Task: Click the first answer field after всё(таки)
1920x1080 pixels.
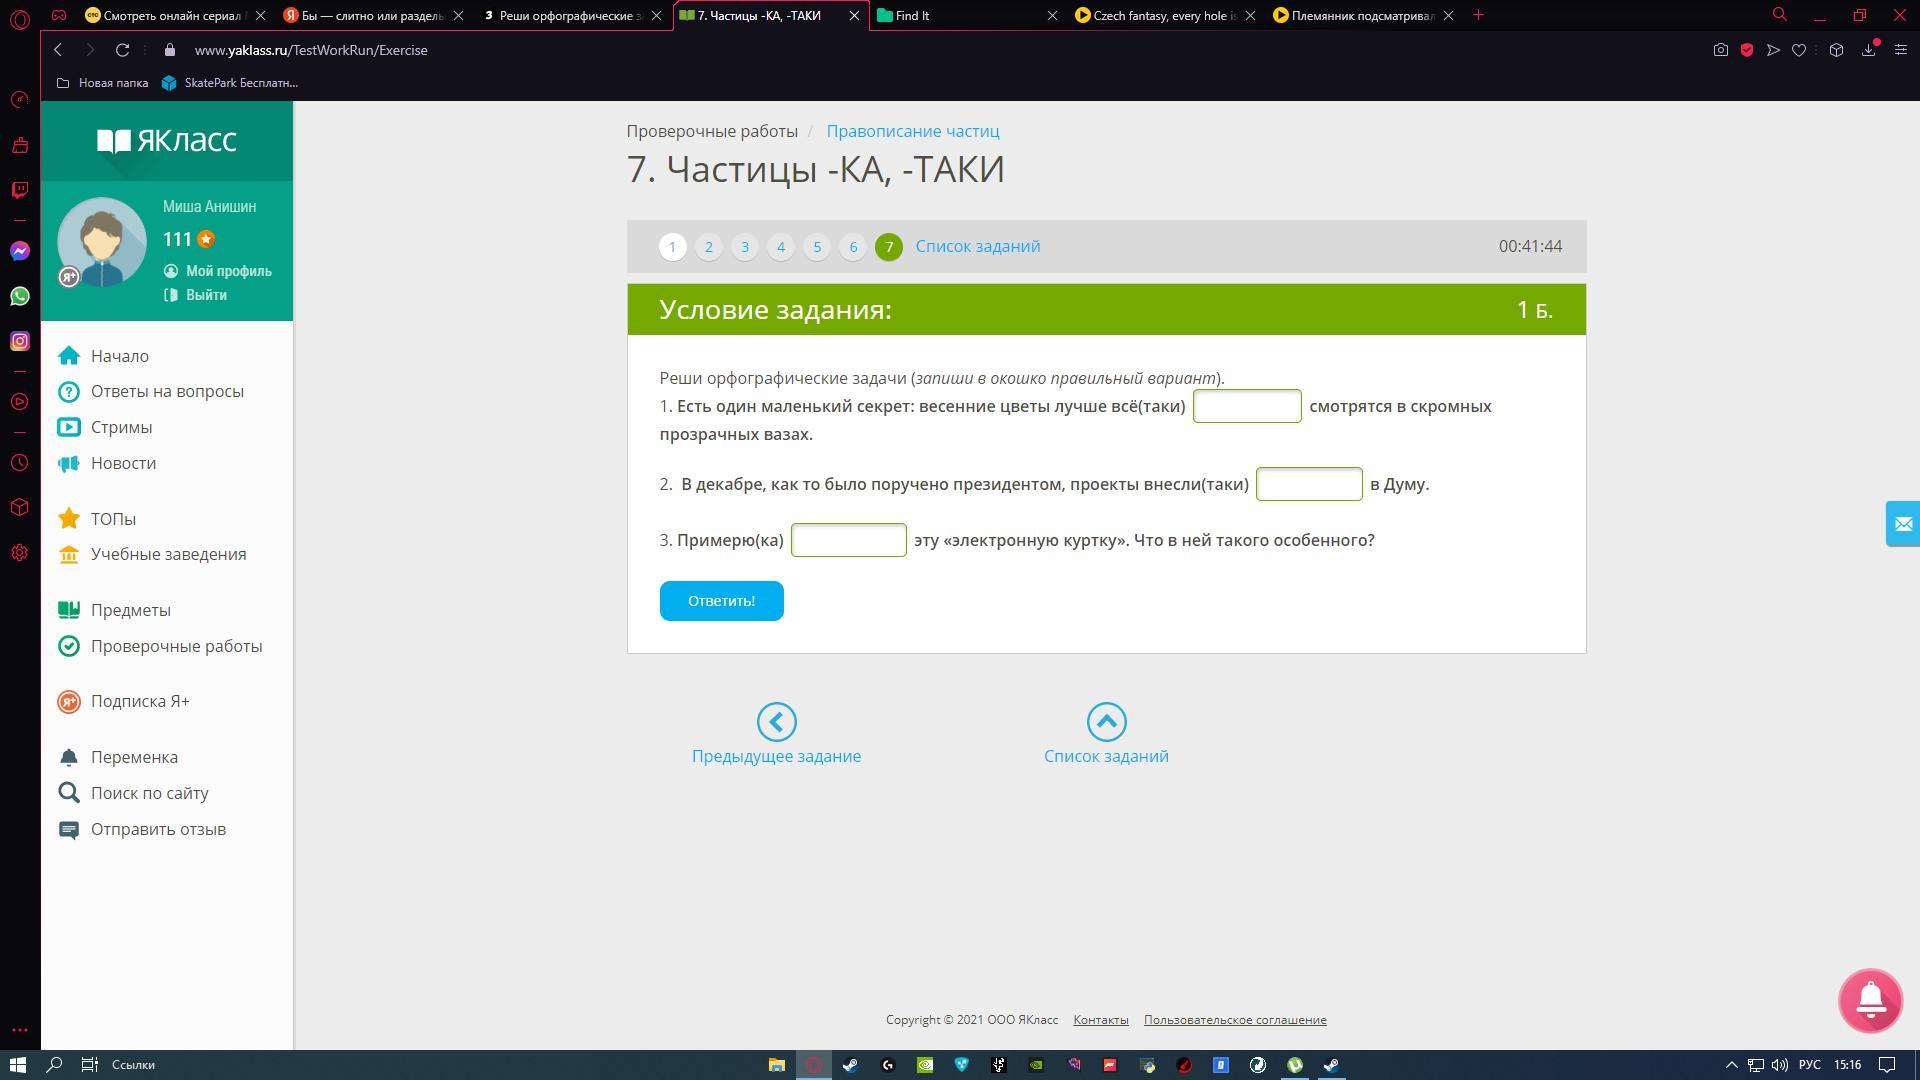Action: pyautogui.click(x=1246, y=406)
